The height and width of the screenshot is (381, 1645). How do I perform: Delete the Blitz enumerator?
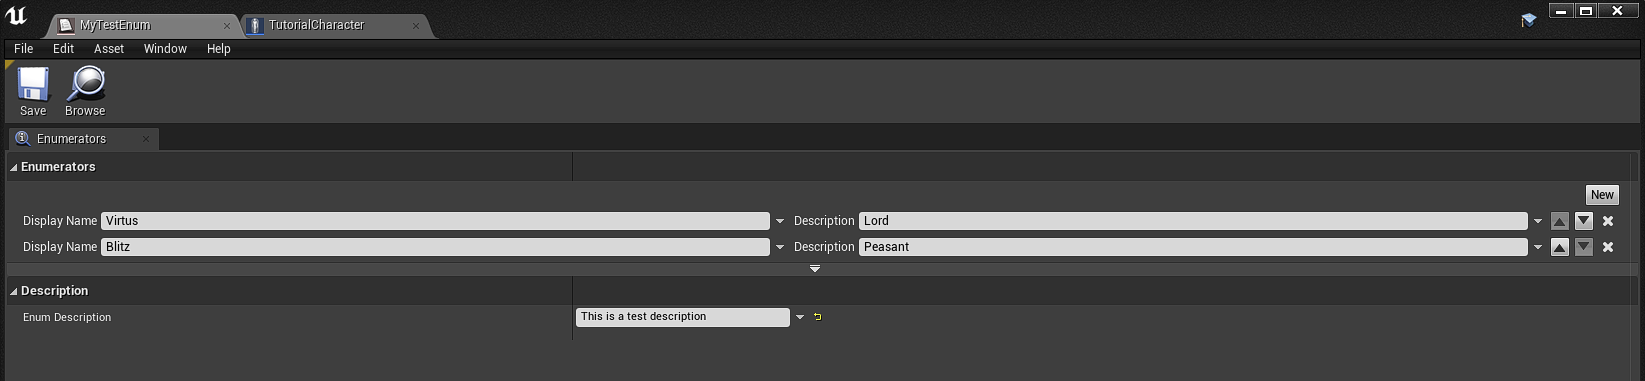pos(1608,247)
